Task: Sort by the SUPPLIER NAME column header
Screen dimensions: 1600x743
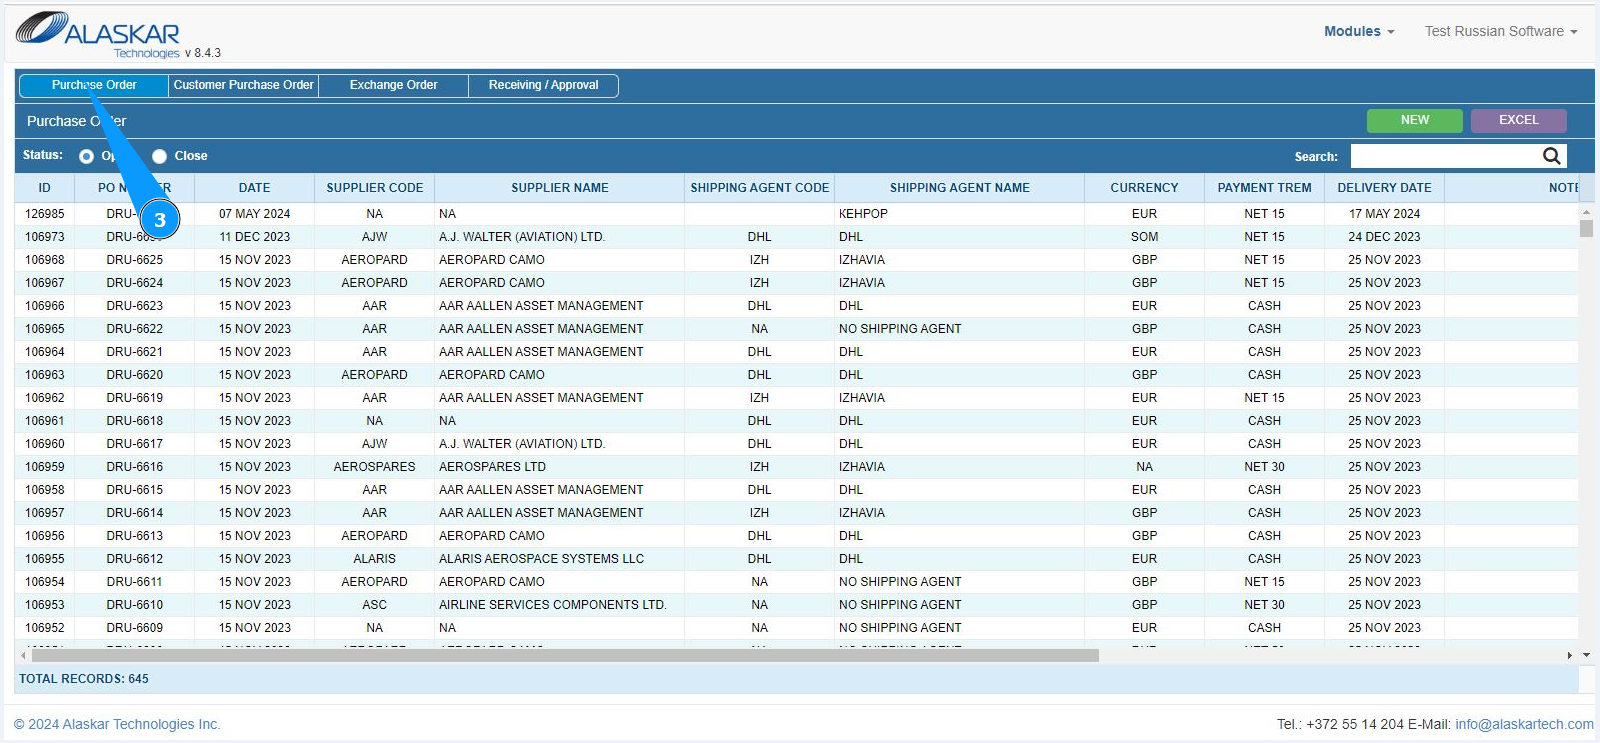Action: (x=559, y=188)
